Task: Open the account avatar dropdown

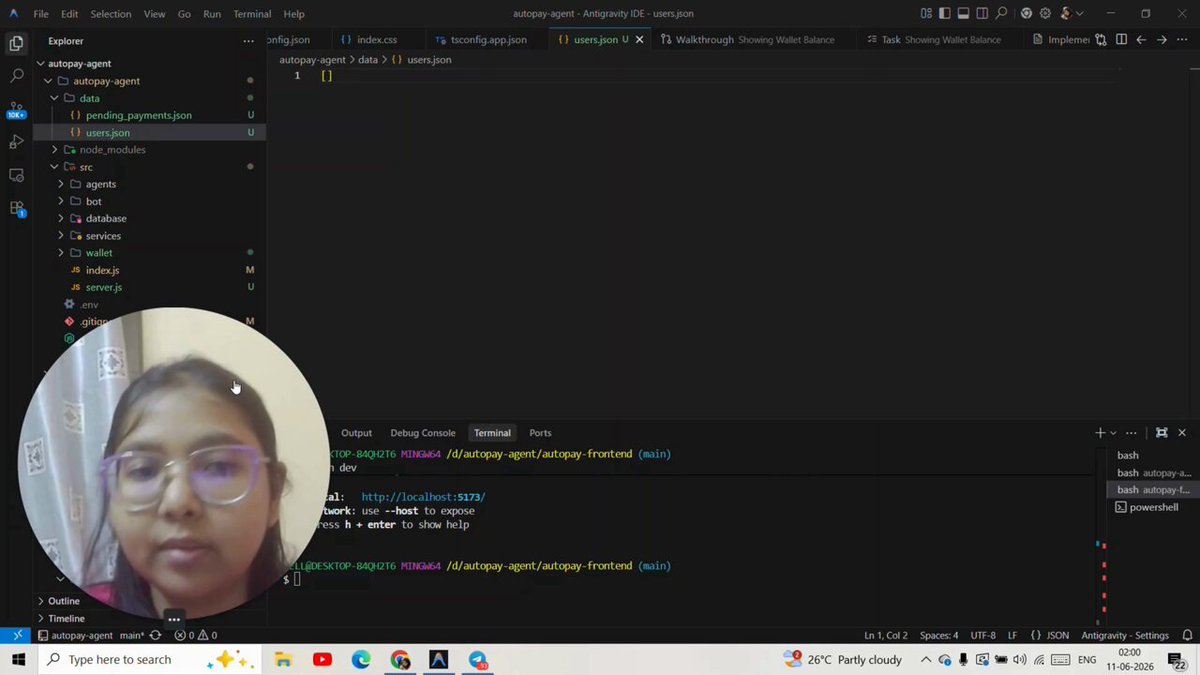Action: click(1070, 14)
